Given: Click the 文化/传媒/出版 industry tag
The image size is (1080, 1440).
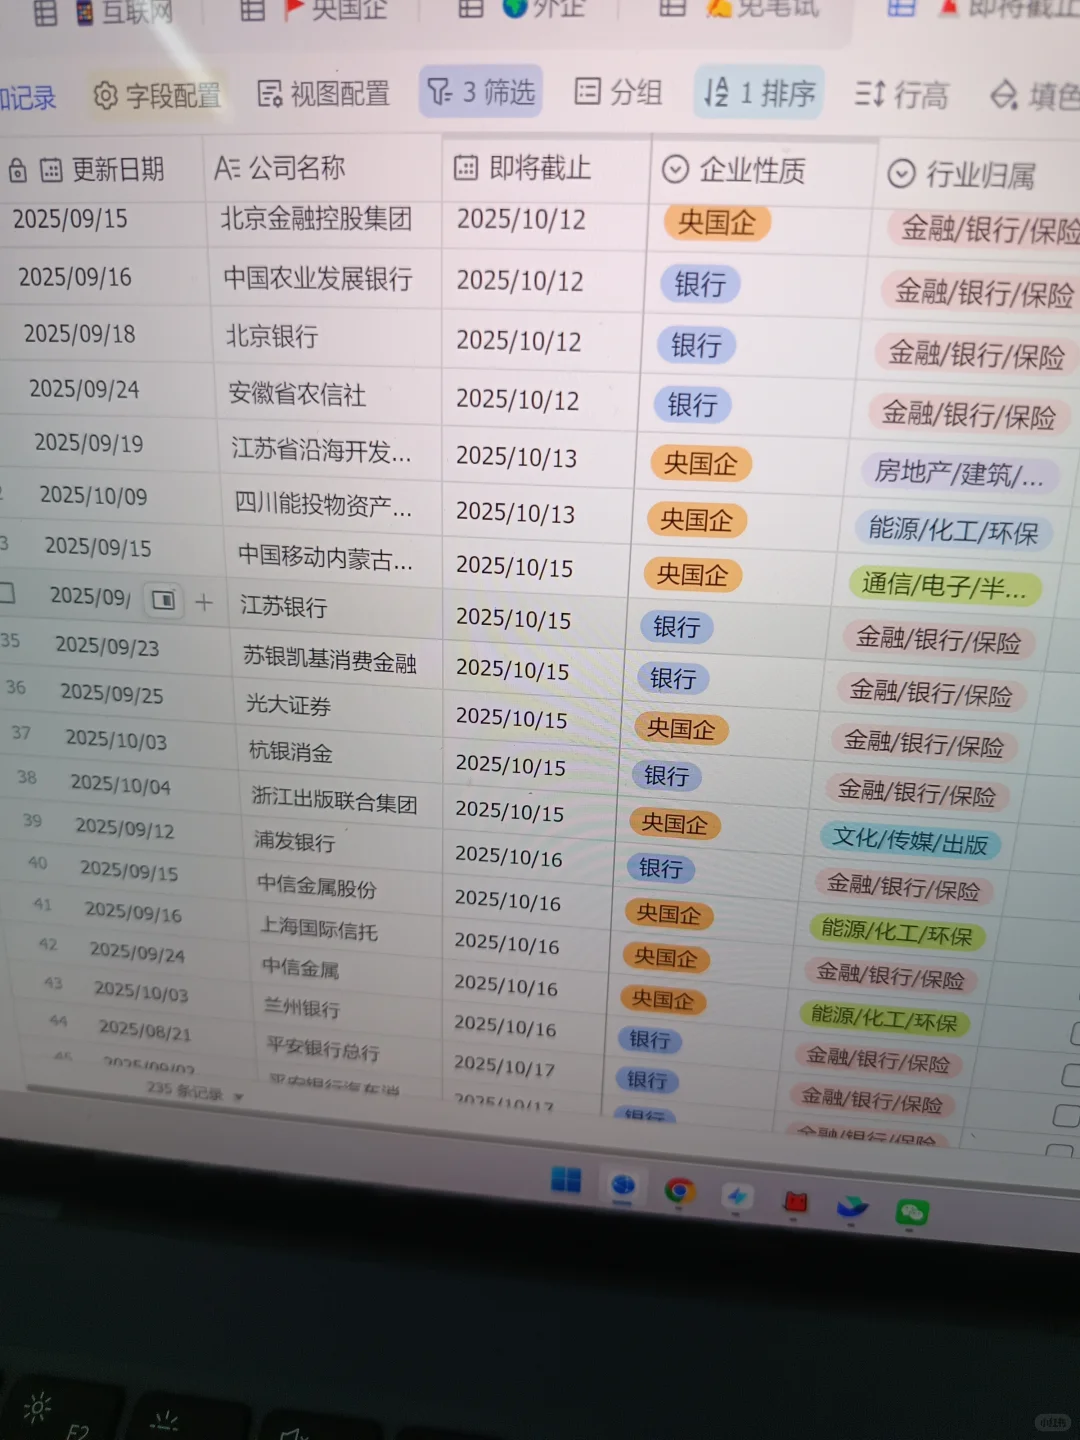Looking at the screenshot, I should coord(910,840).
